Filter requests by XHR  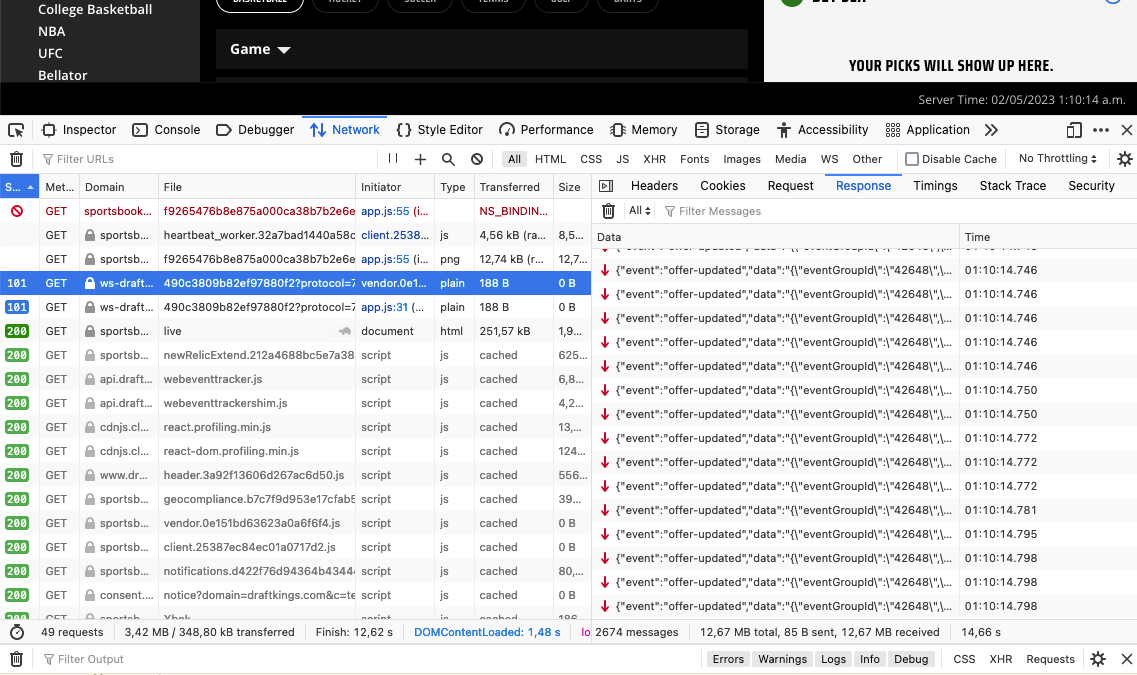pos(654,159)
